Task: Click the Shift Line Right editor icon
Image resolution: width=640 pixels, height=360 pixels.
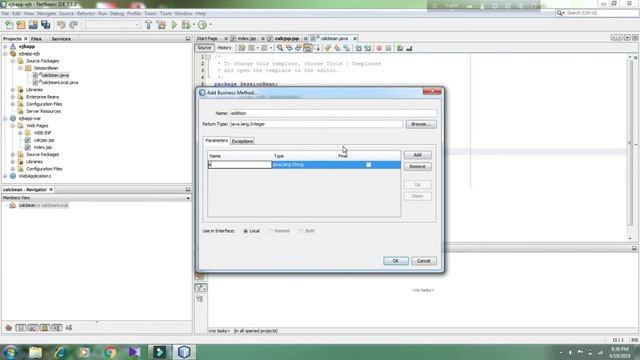Action: [367, 48]
